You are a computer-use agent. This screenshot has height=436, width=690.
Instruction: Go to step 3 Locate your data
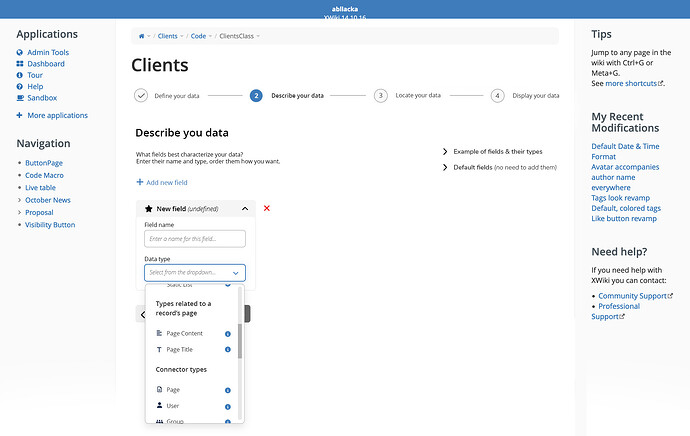pos(381,96)
